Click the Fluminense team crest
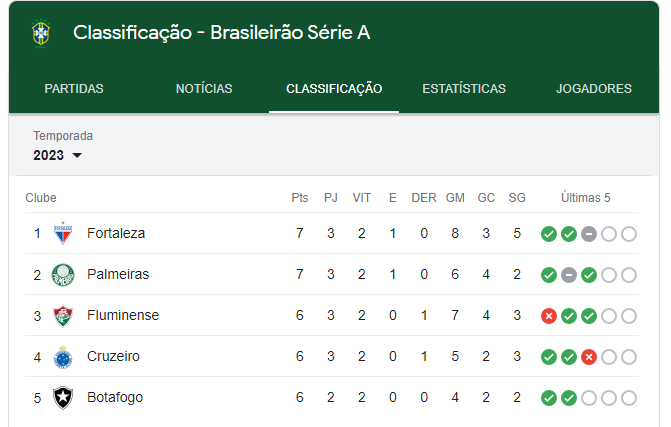The width and height of the screenshot is (671, 427). coord(63,316)
